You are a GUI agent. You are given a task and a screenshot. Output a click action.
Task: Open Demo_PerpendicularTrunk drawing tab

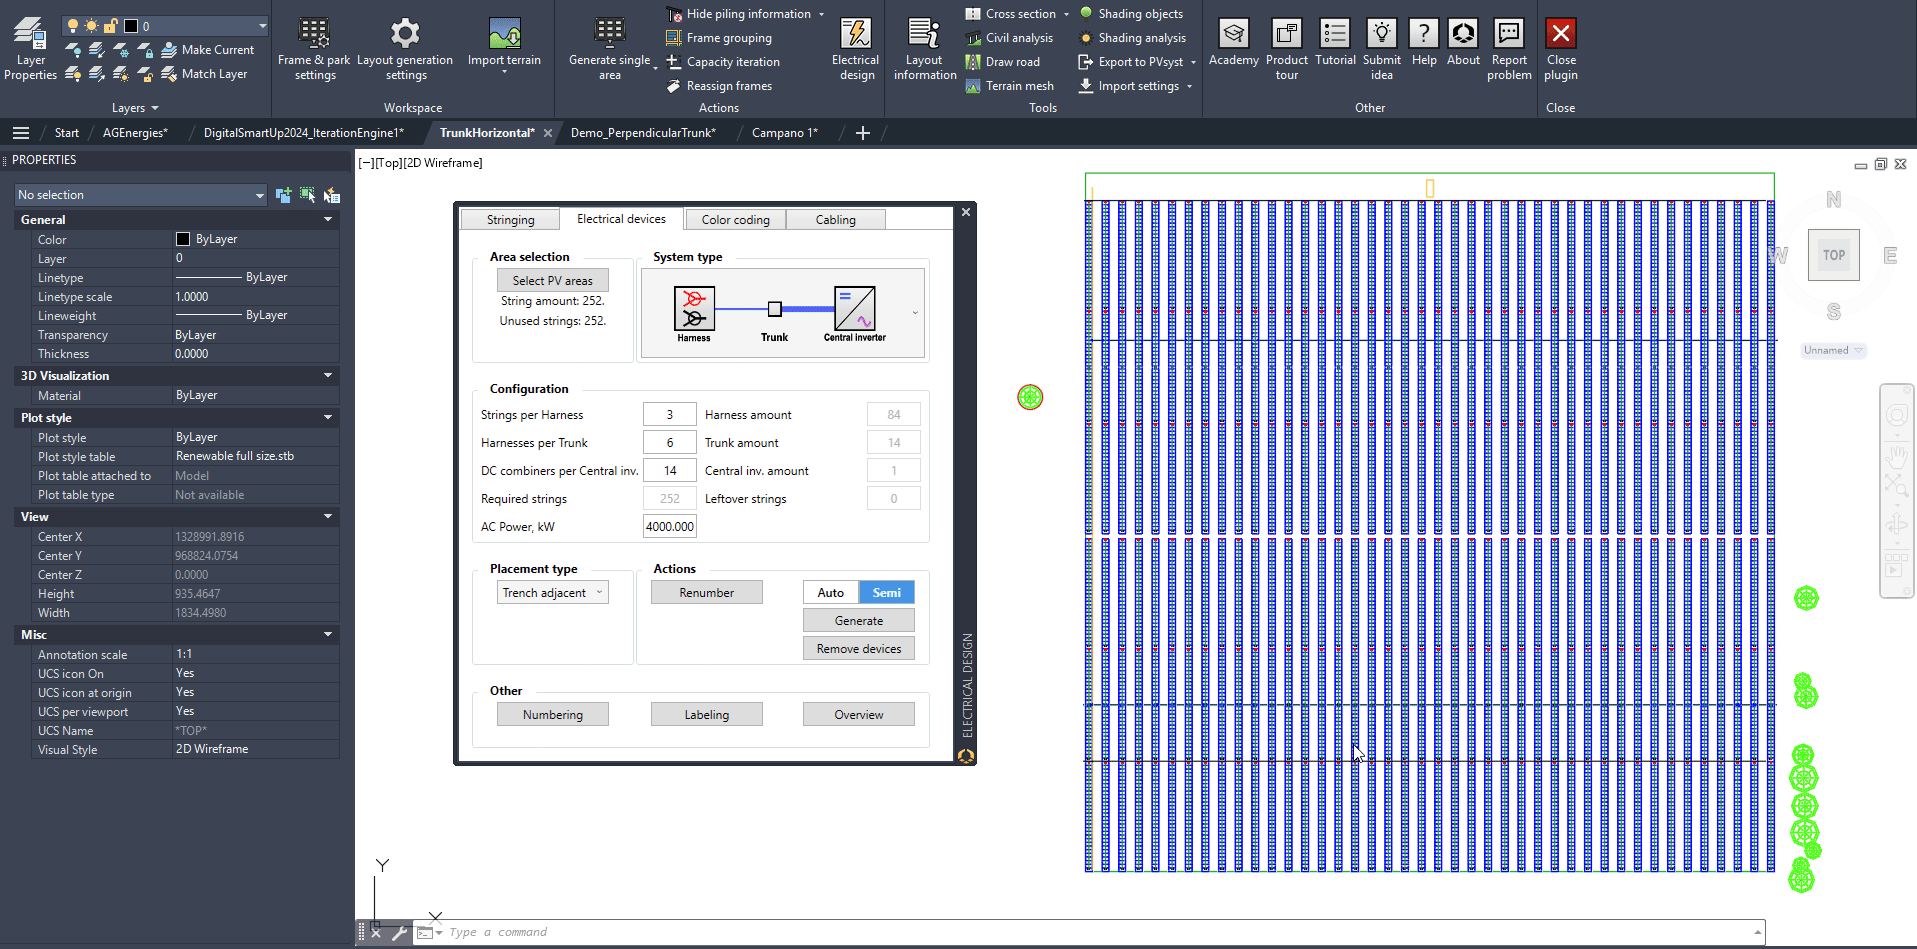pos(643,133)
